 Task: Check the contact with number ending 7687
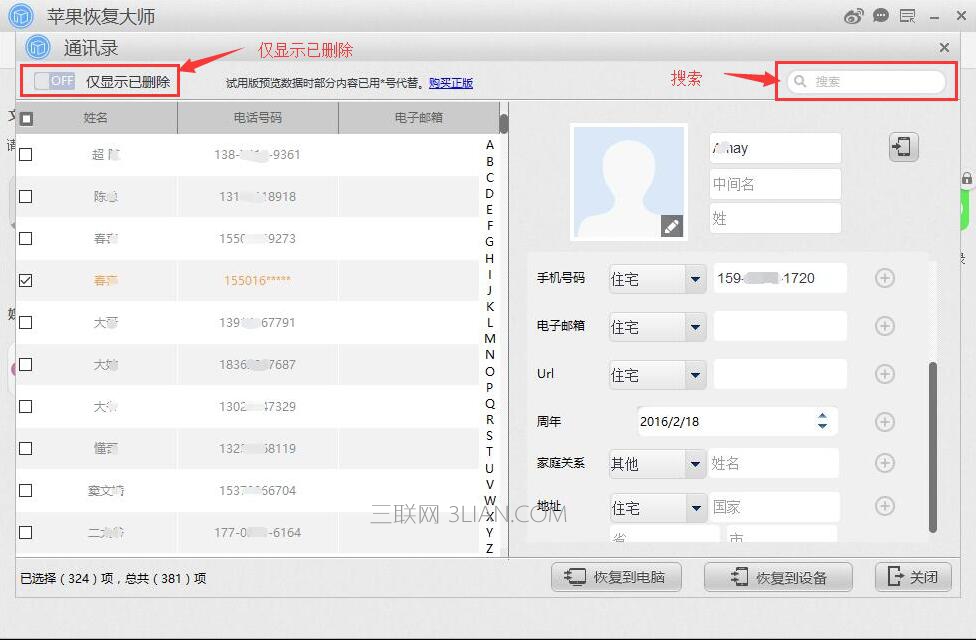[26, 364]
